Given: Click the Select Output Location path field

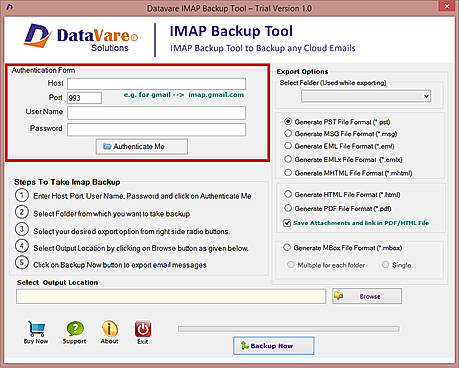Looking at the screenshot, I should (x=171, y=296).
